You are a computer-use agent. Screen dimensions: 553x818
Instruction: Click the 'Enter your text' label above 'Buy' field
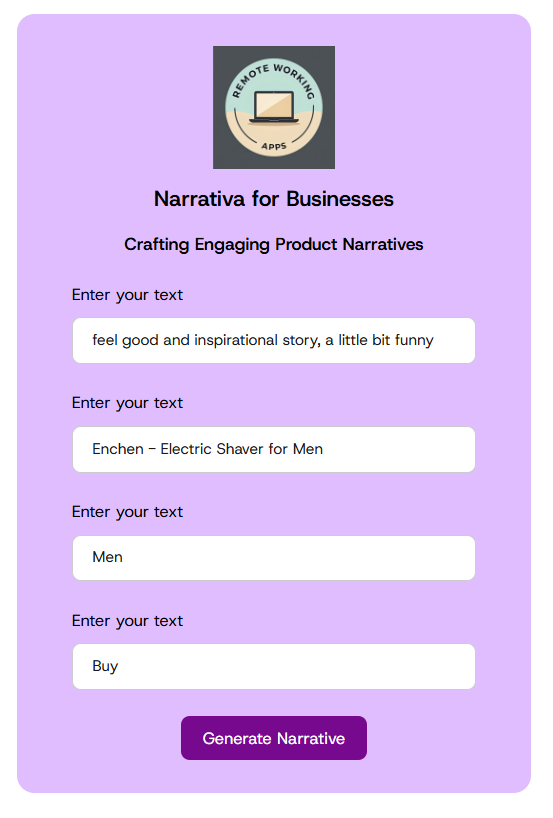coord(127,621)
